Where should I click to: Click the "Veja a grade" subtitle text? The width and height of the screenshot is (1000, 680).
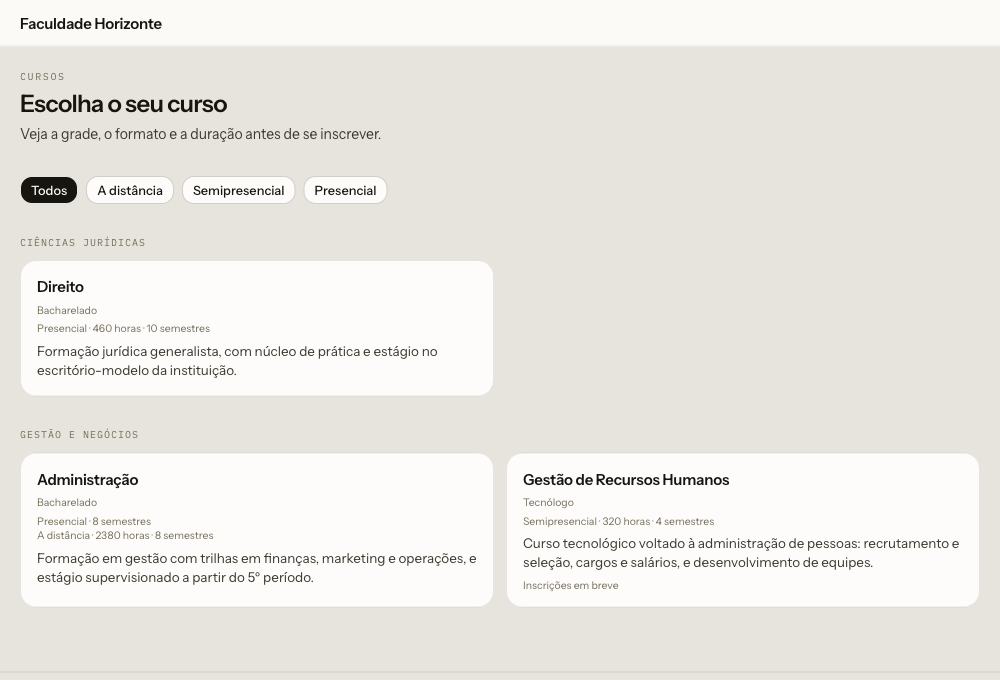coord(201,134)
